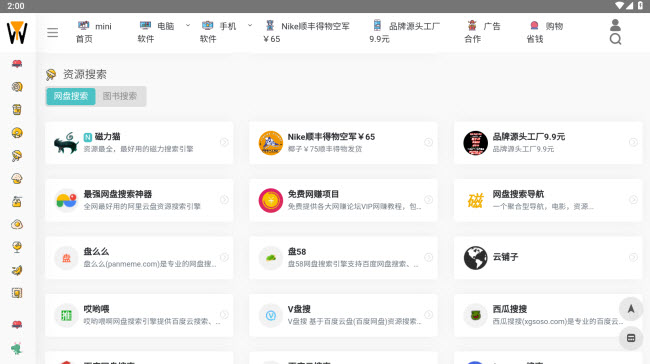This screenshot has width=650, height=364.
Task: Open 免费网赚项目 card
Action: coord(343,200)
